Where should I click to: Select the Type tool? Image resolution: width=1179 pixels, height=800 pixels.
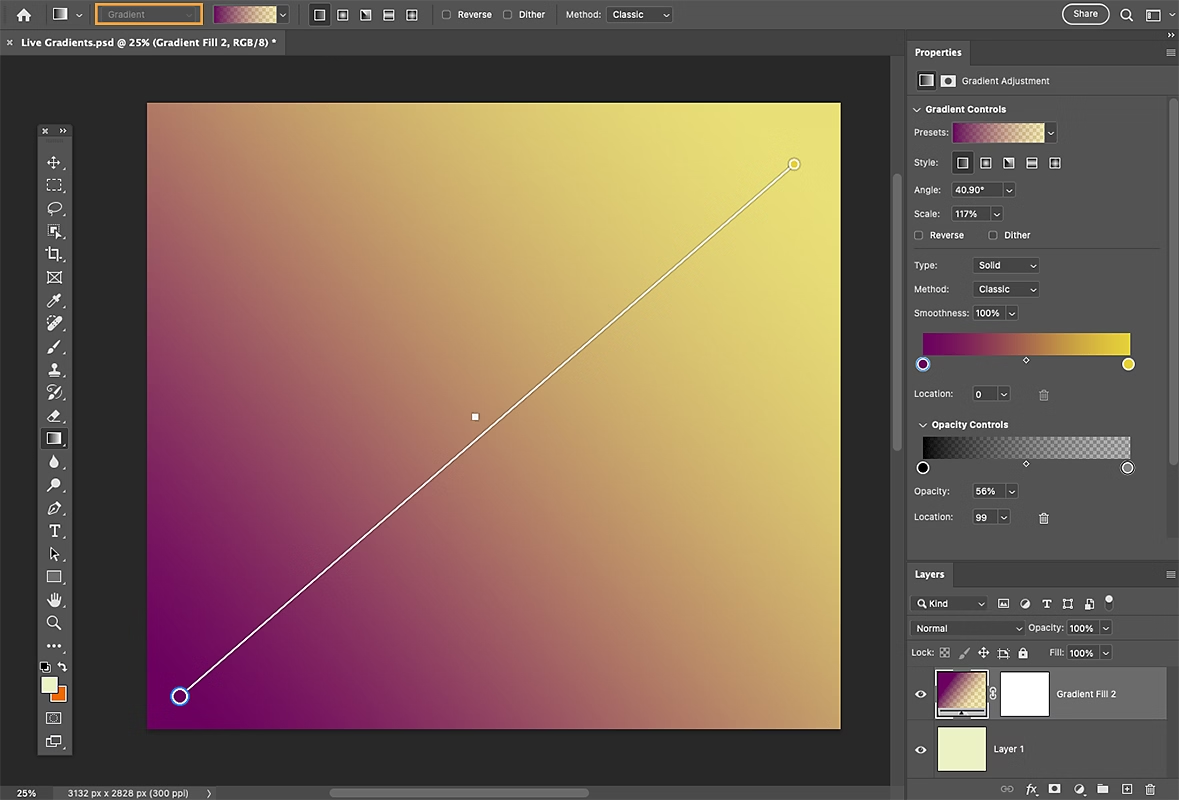[55, 531]
